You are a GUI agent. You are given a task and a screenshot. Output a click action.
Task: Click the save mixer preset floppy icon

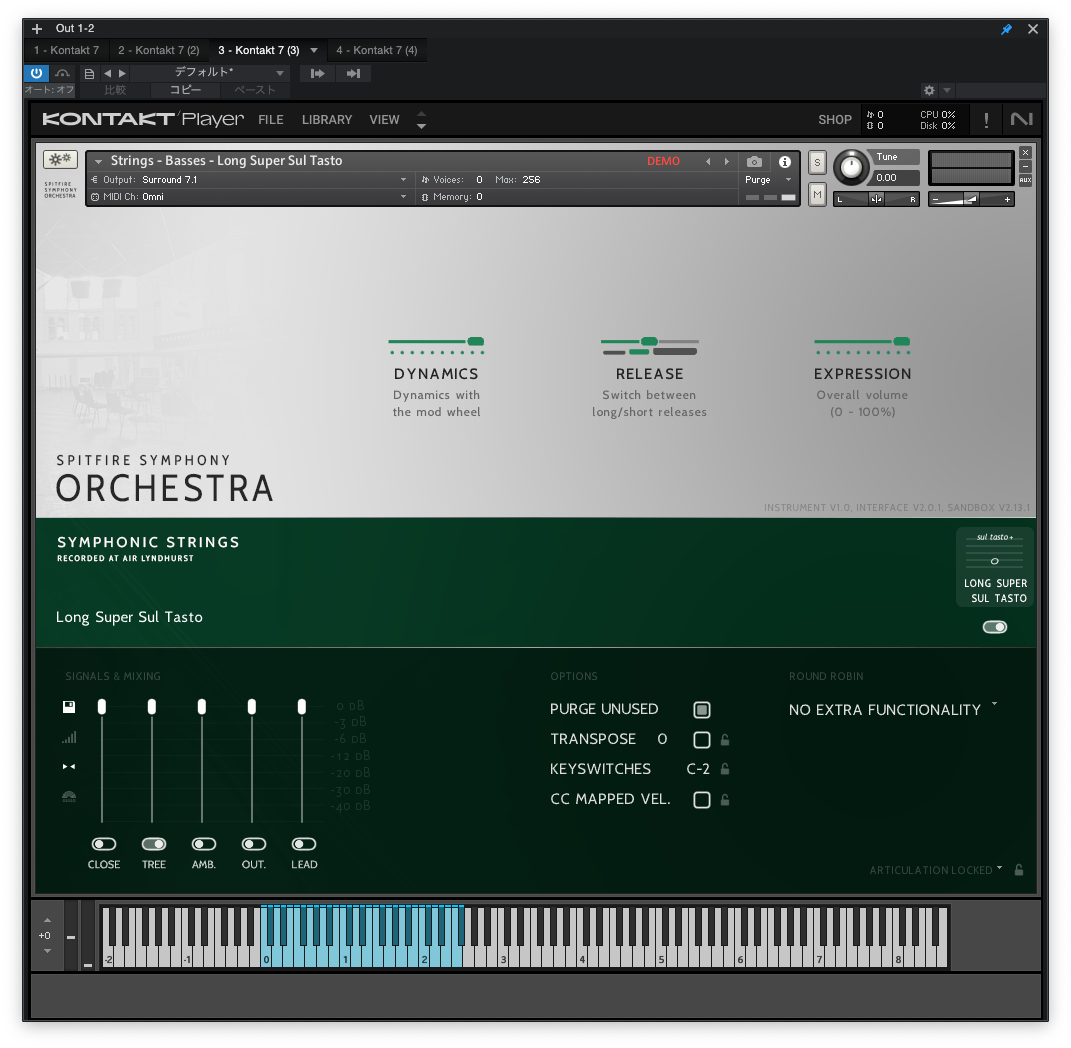(x=69, y=706)
